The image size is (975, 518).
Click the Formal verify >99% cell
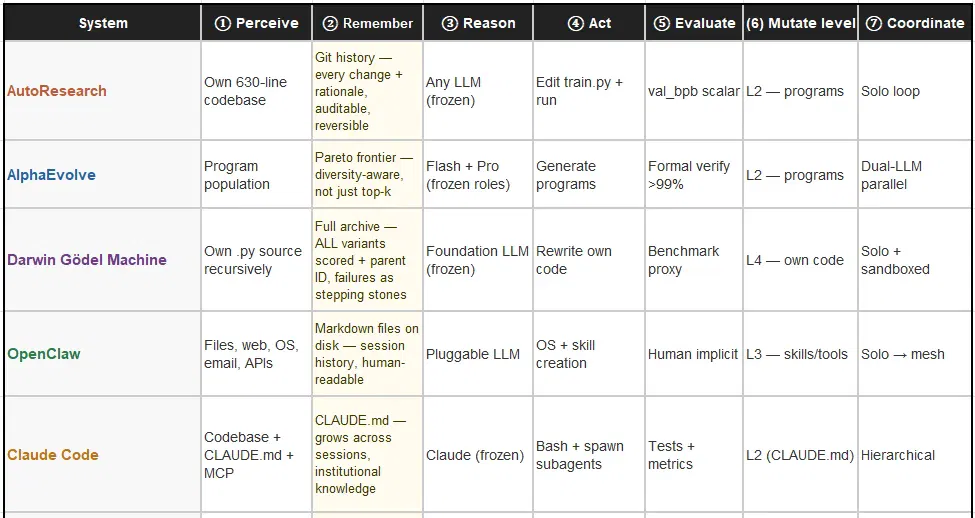pyautogui.click(x=694, y=175)
